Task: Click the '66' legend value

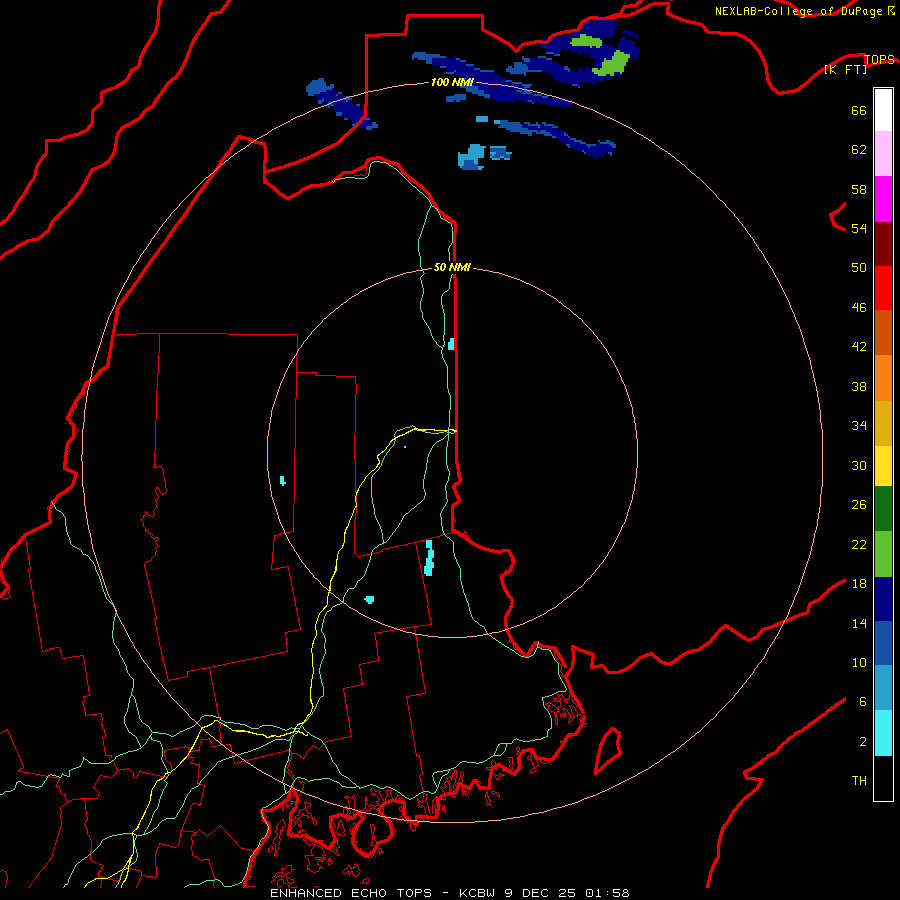Action: tap(859, 111)
